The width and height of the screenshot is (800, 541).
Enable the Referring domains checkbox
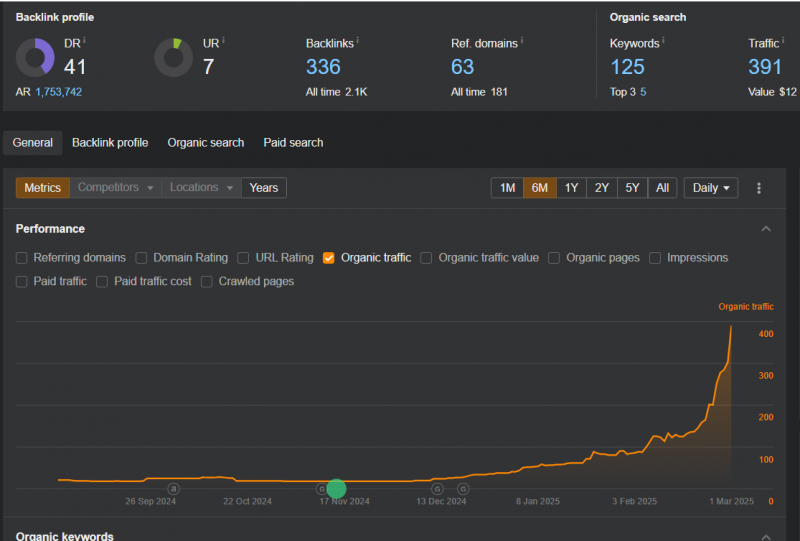point(22,258)
